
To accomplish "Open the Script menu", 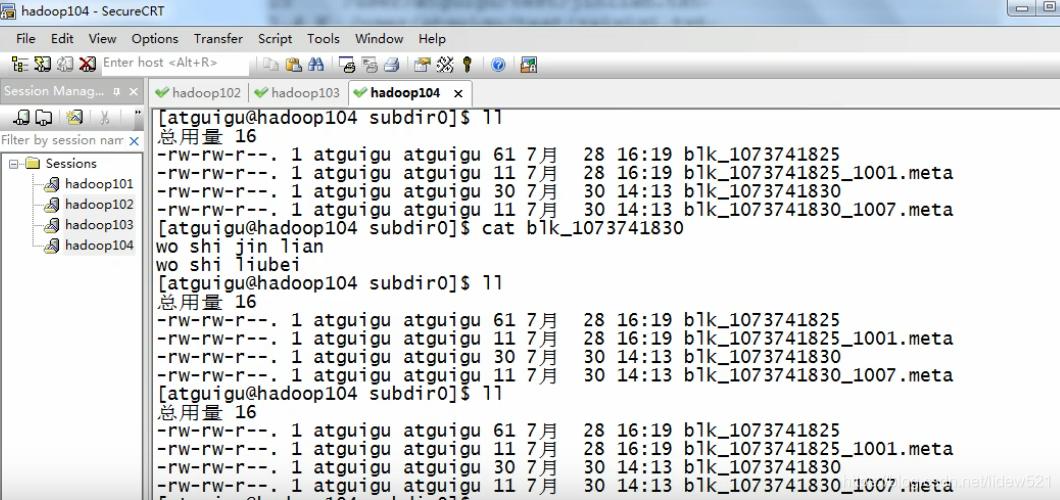I will click(275, 39).
